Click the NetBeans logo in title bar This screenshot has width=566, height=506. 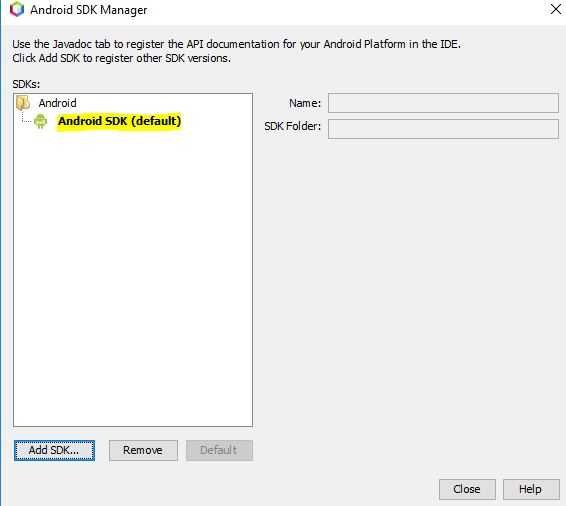17,9
